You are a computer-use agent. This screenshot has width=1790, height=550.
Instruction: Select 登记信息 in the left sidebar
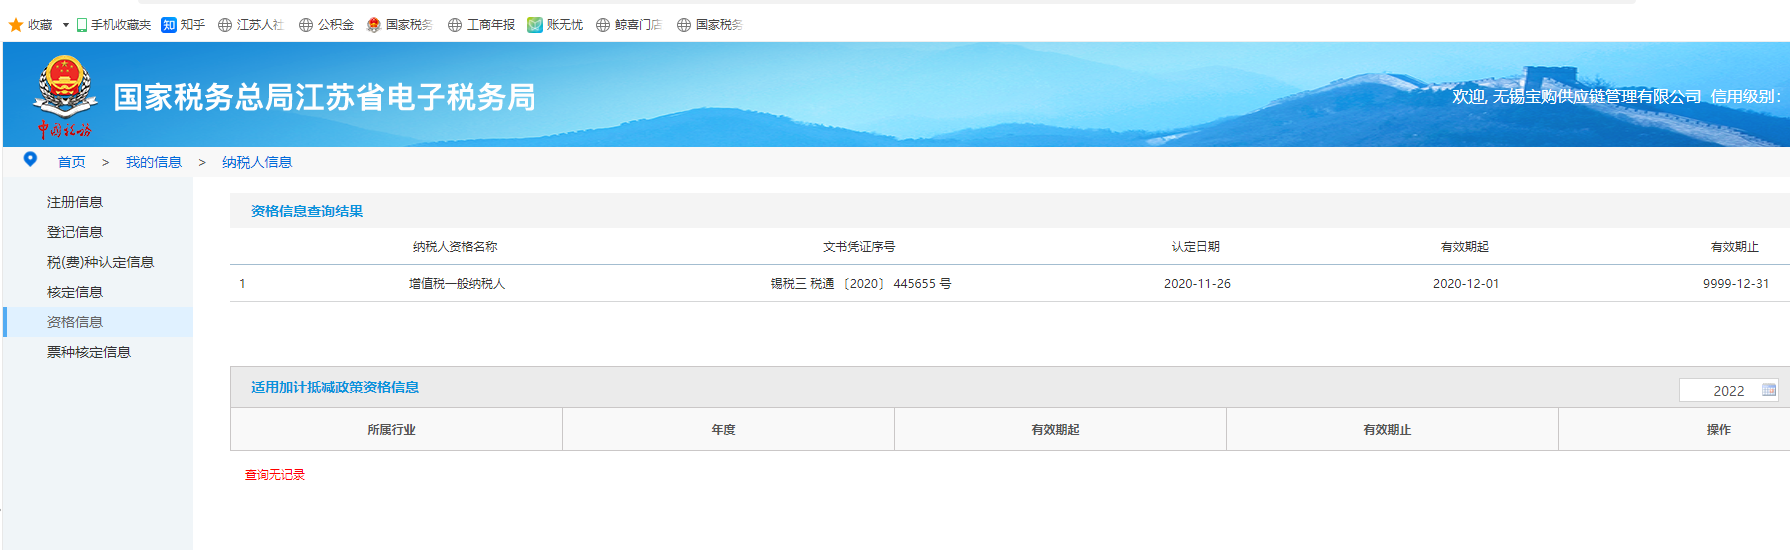point(75,232)
